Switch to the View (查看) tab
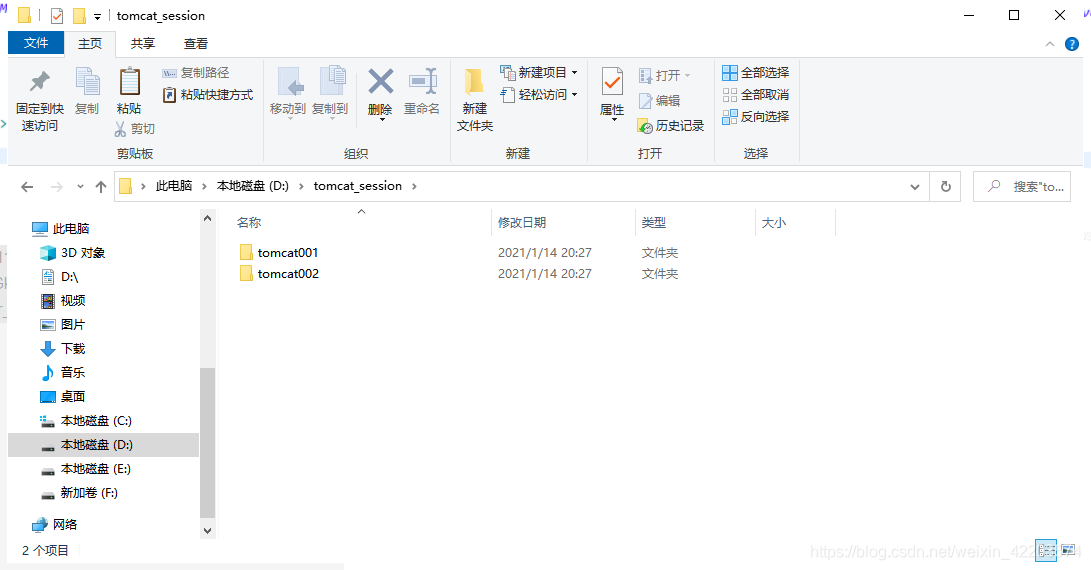Screen dimensions: 1091x570 196,44
